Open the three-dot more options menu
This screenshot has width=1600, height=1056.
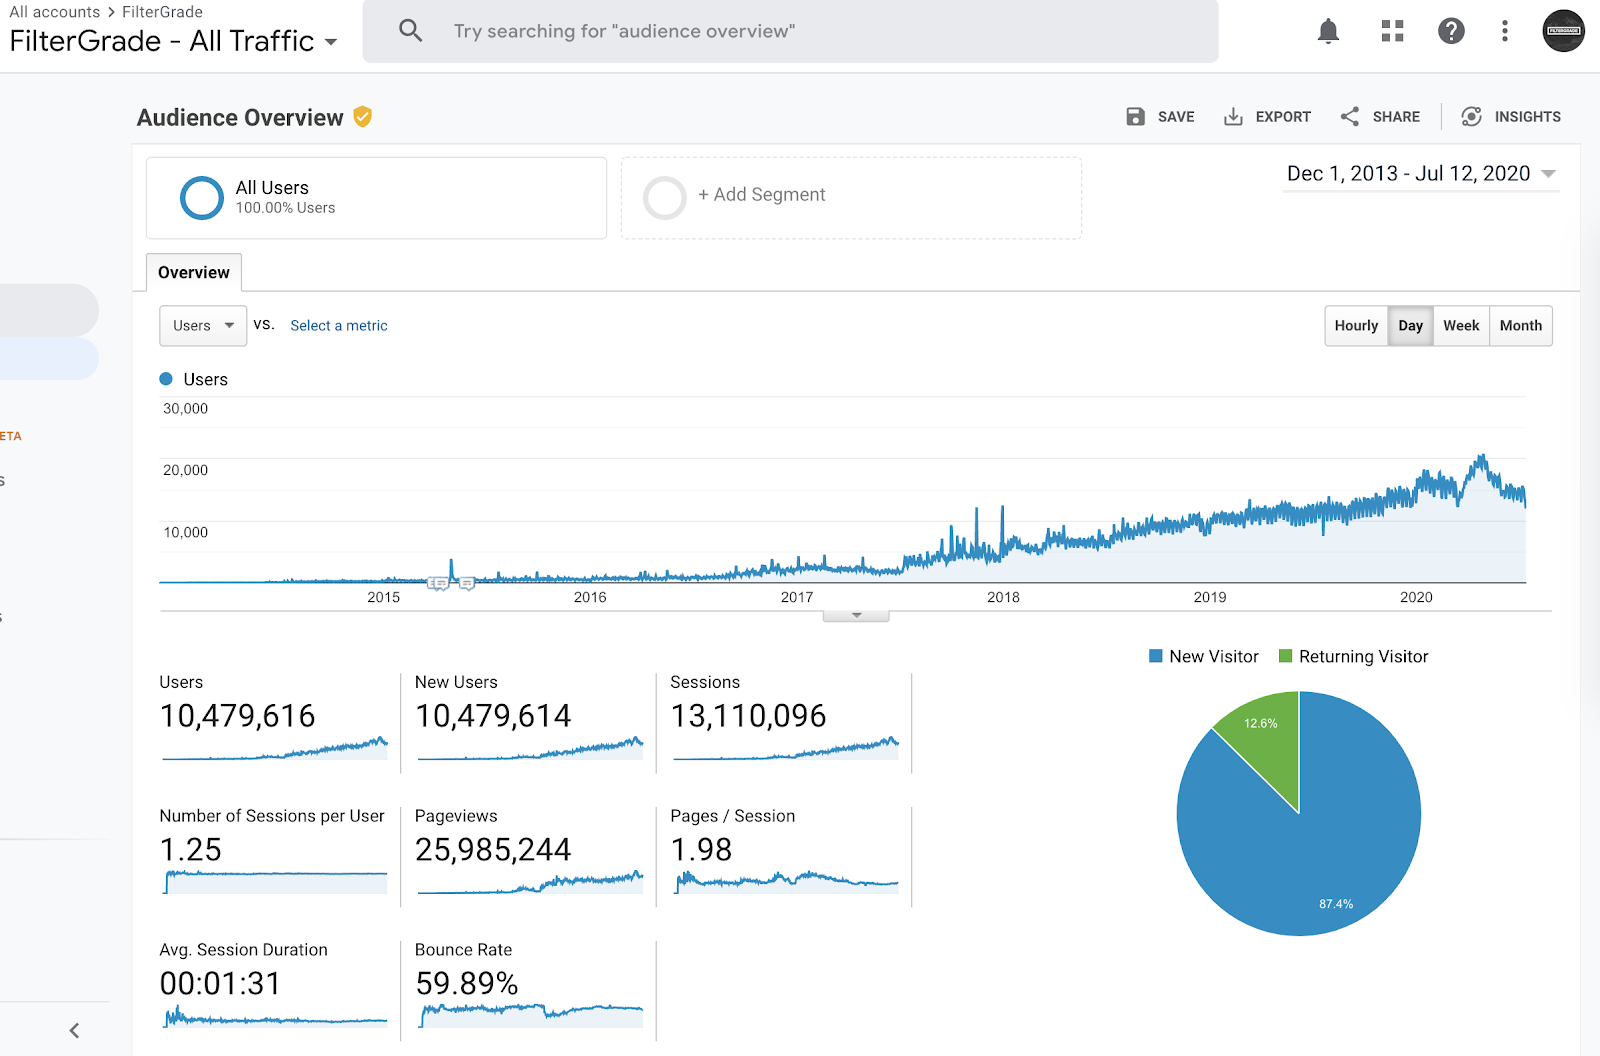coord(1504,32)
